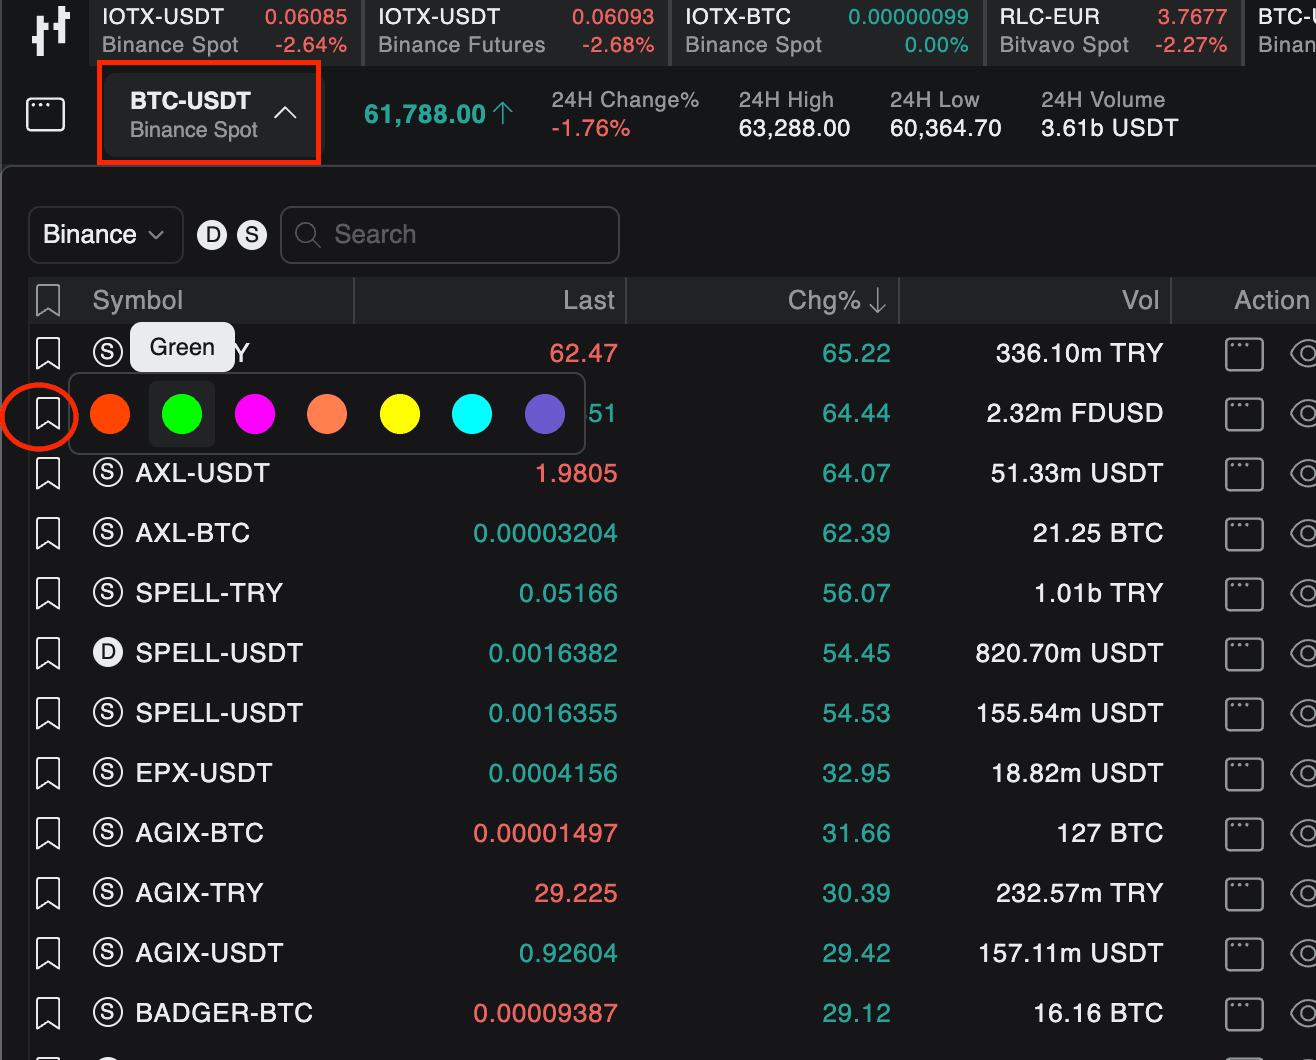Open AXL-BTC in a new panel
This screenshot has height=1060, width=1316.
point(1244,534)
